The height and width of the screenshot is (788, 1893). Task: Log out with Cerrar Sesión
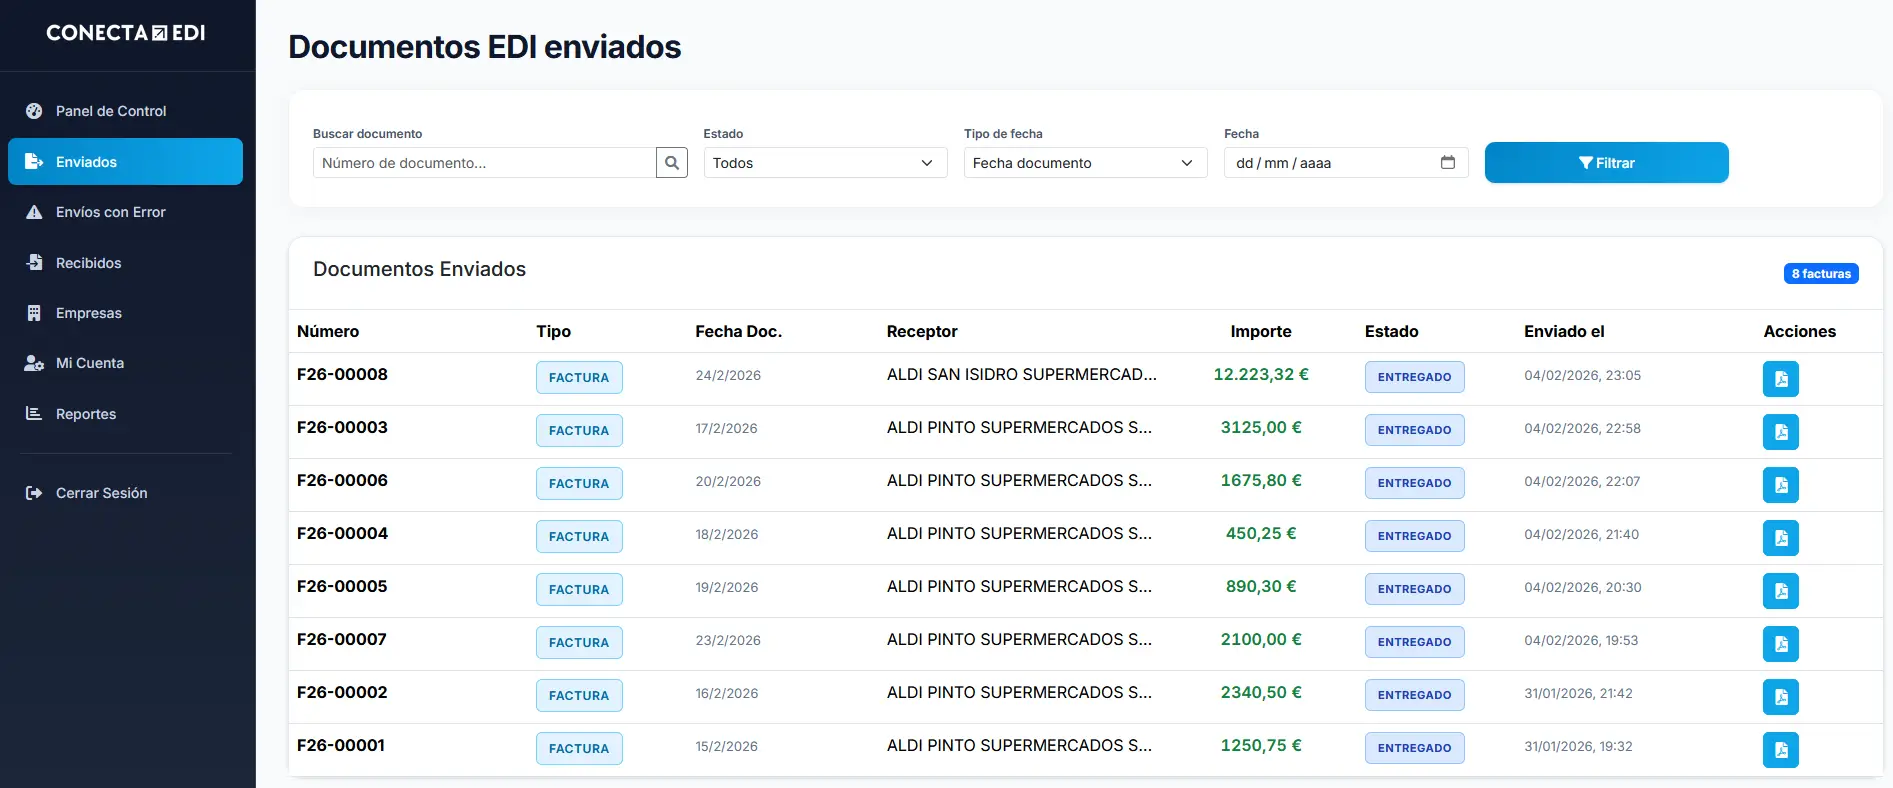101,493
